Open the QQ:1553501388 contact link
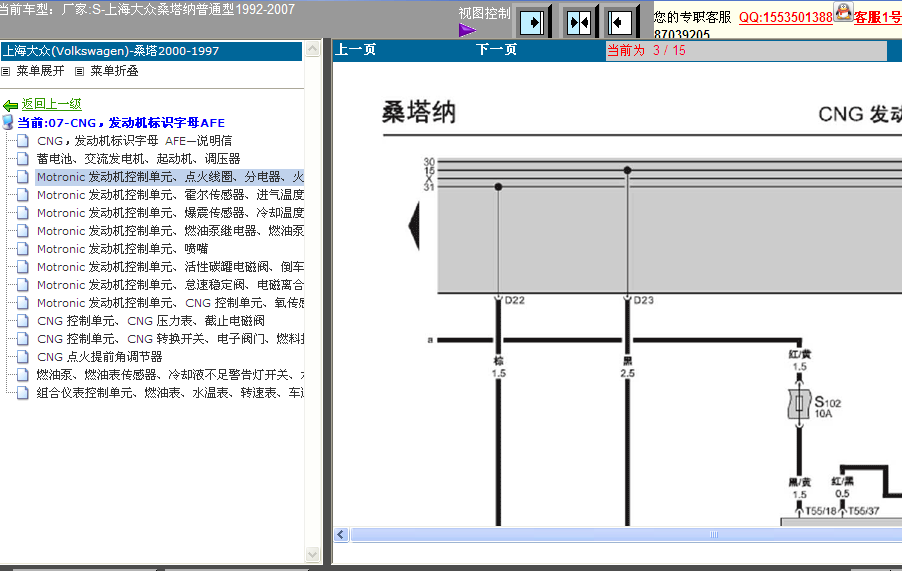Image resolution: width=902 pixels, height=571 pixels. pyautogui.click(x=785, y=17)
